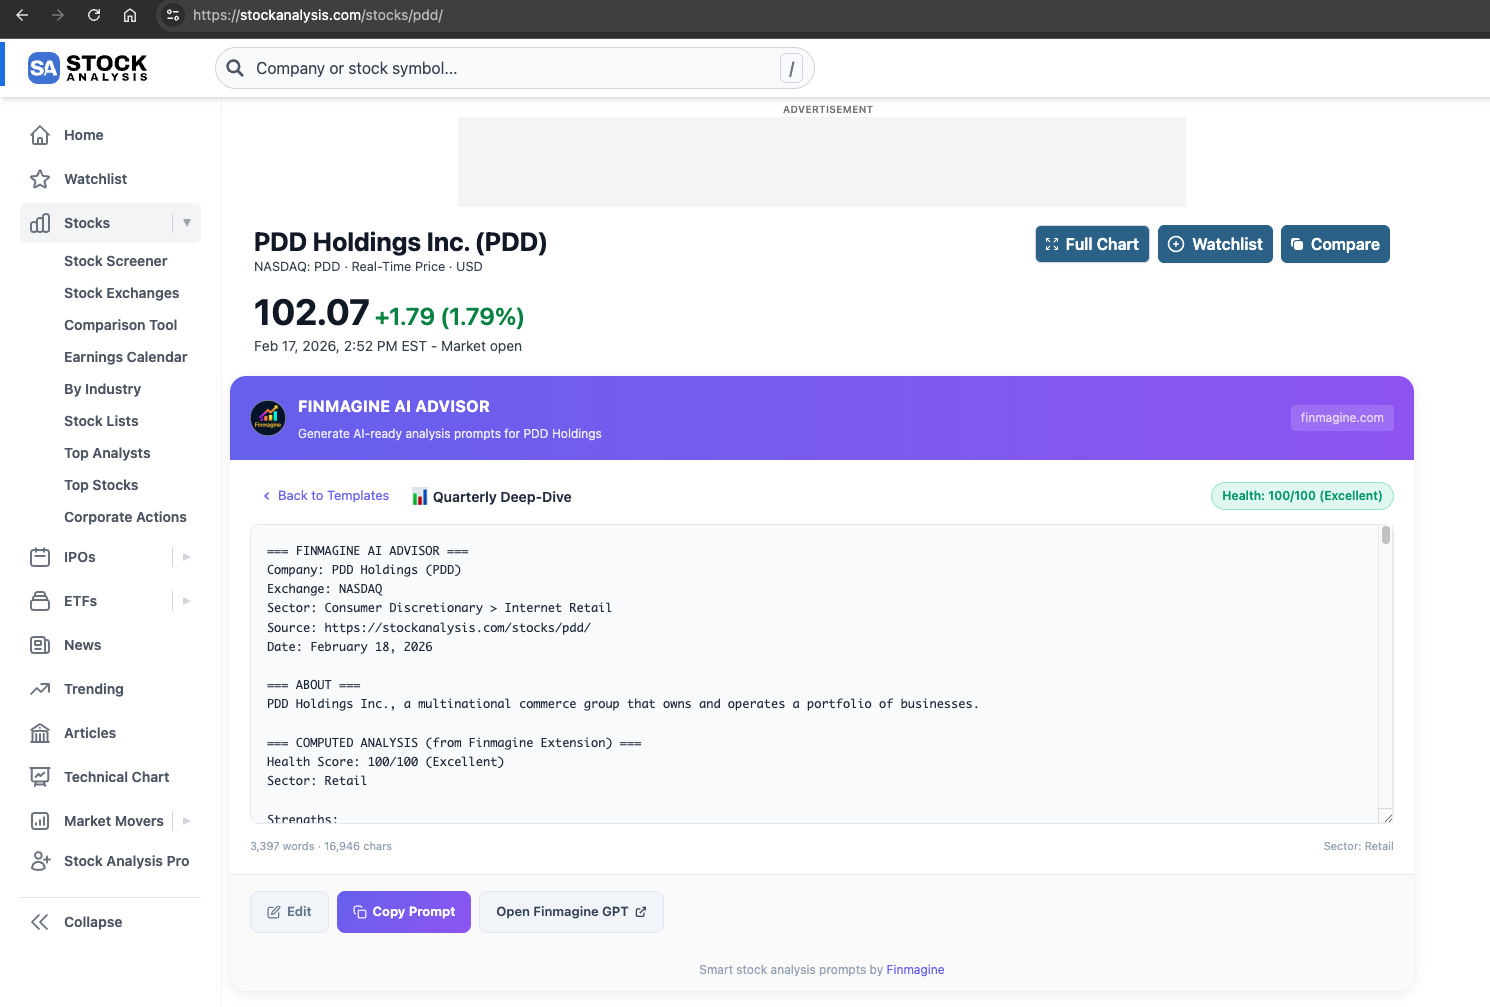Click the Technical Chart icon
This screenshot has width=1490, height=1007.
(x=40, y=777)
